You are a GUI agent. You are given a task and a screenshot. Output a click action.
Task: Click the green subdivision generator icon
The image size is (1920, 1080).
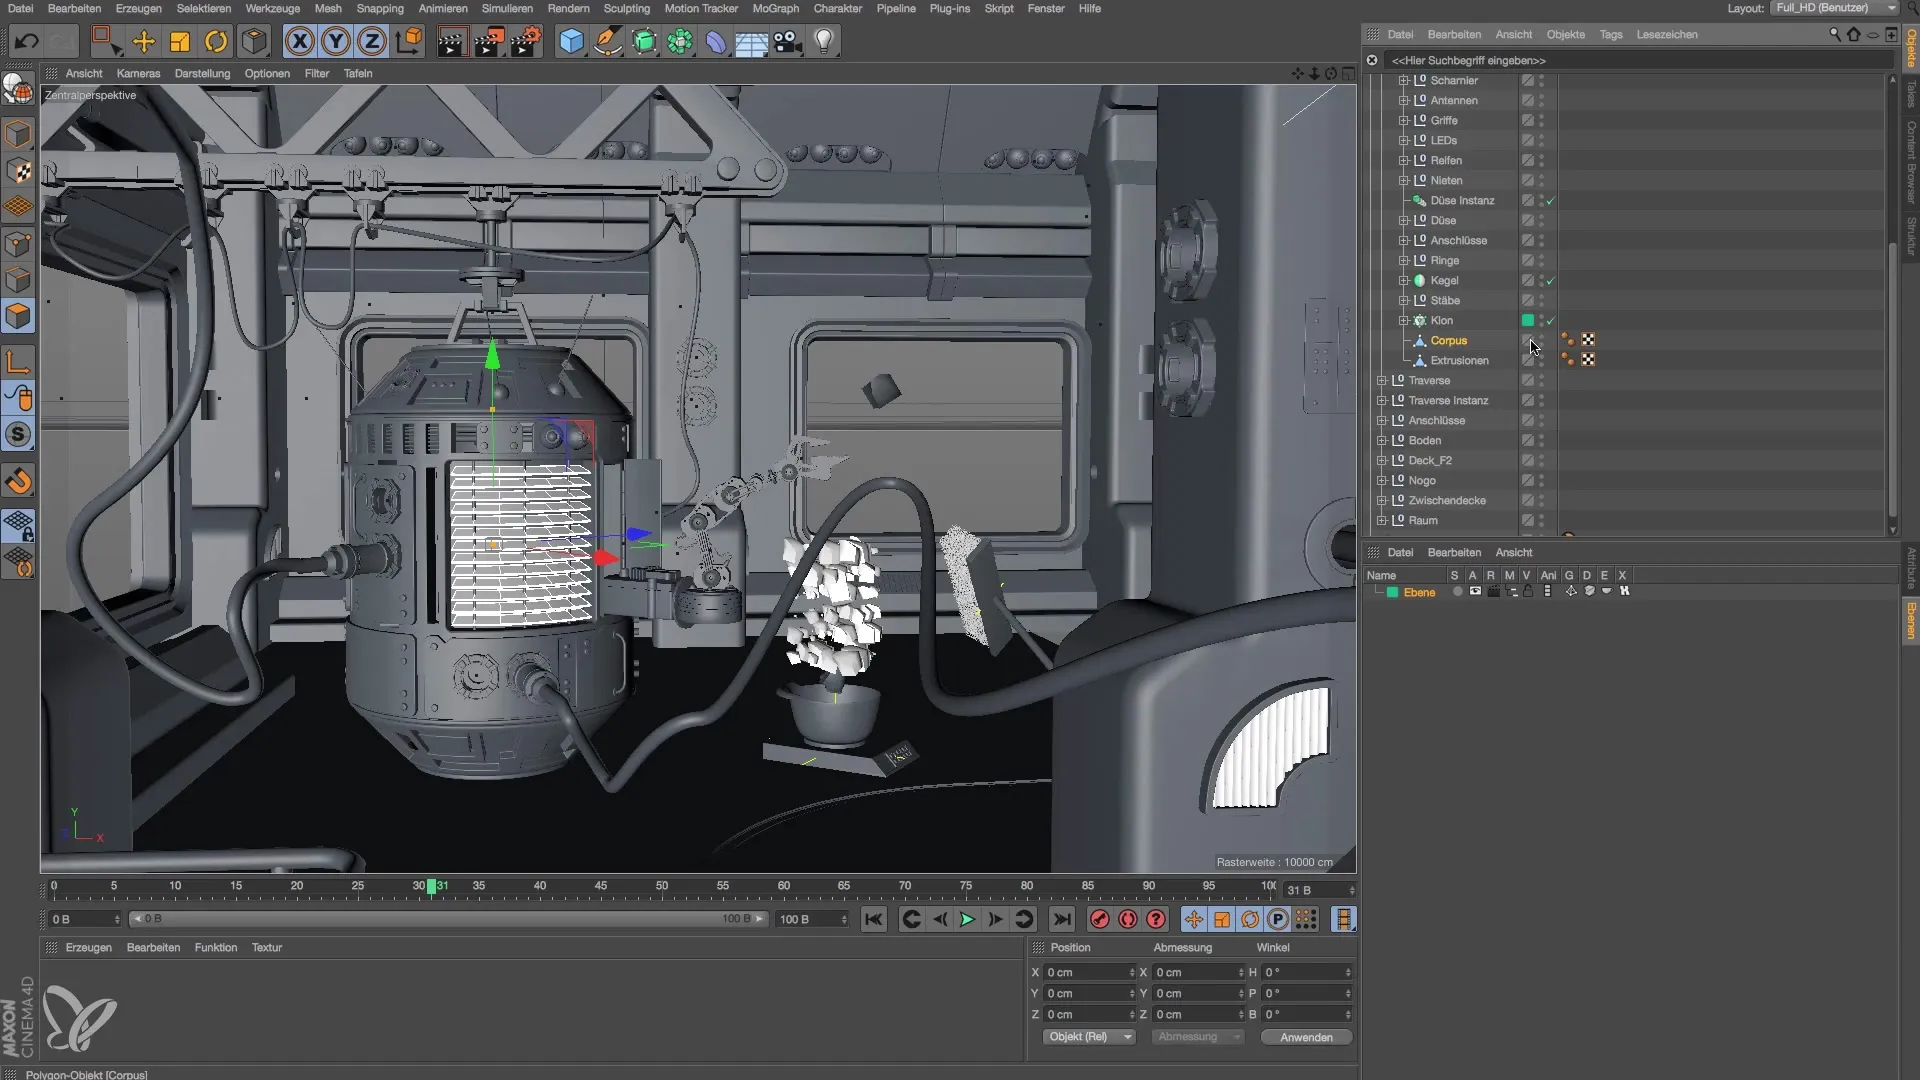point(645,42)
